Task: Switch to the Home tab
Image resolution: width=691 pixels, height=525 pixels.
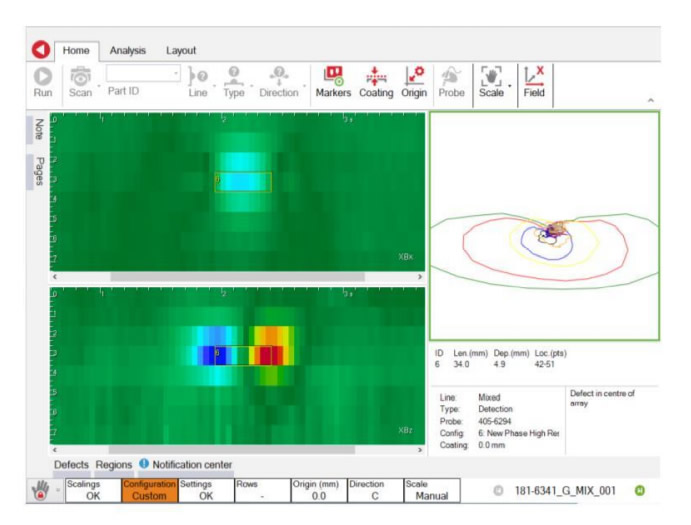Action: [x=76, y=51]
